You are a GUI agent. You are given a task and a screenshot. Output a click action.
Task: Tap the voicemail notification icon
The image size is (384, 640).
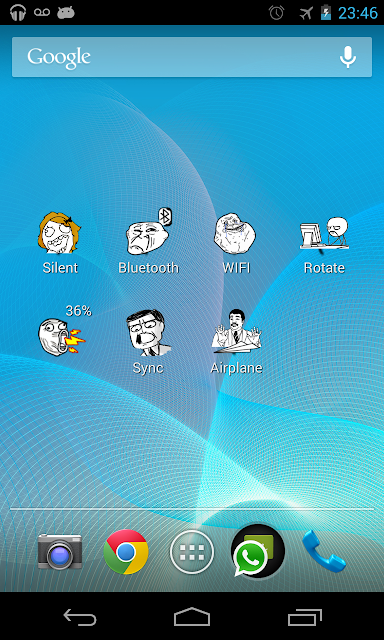point(42,12)
